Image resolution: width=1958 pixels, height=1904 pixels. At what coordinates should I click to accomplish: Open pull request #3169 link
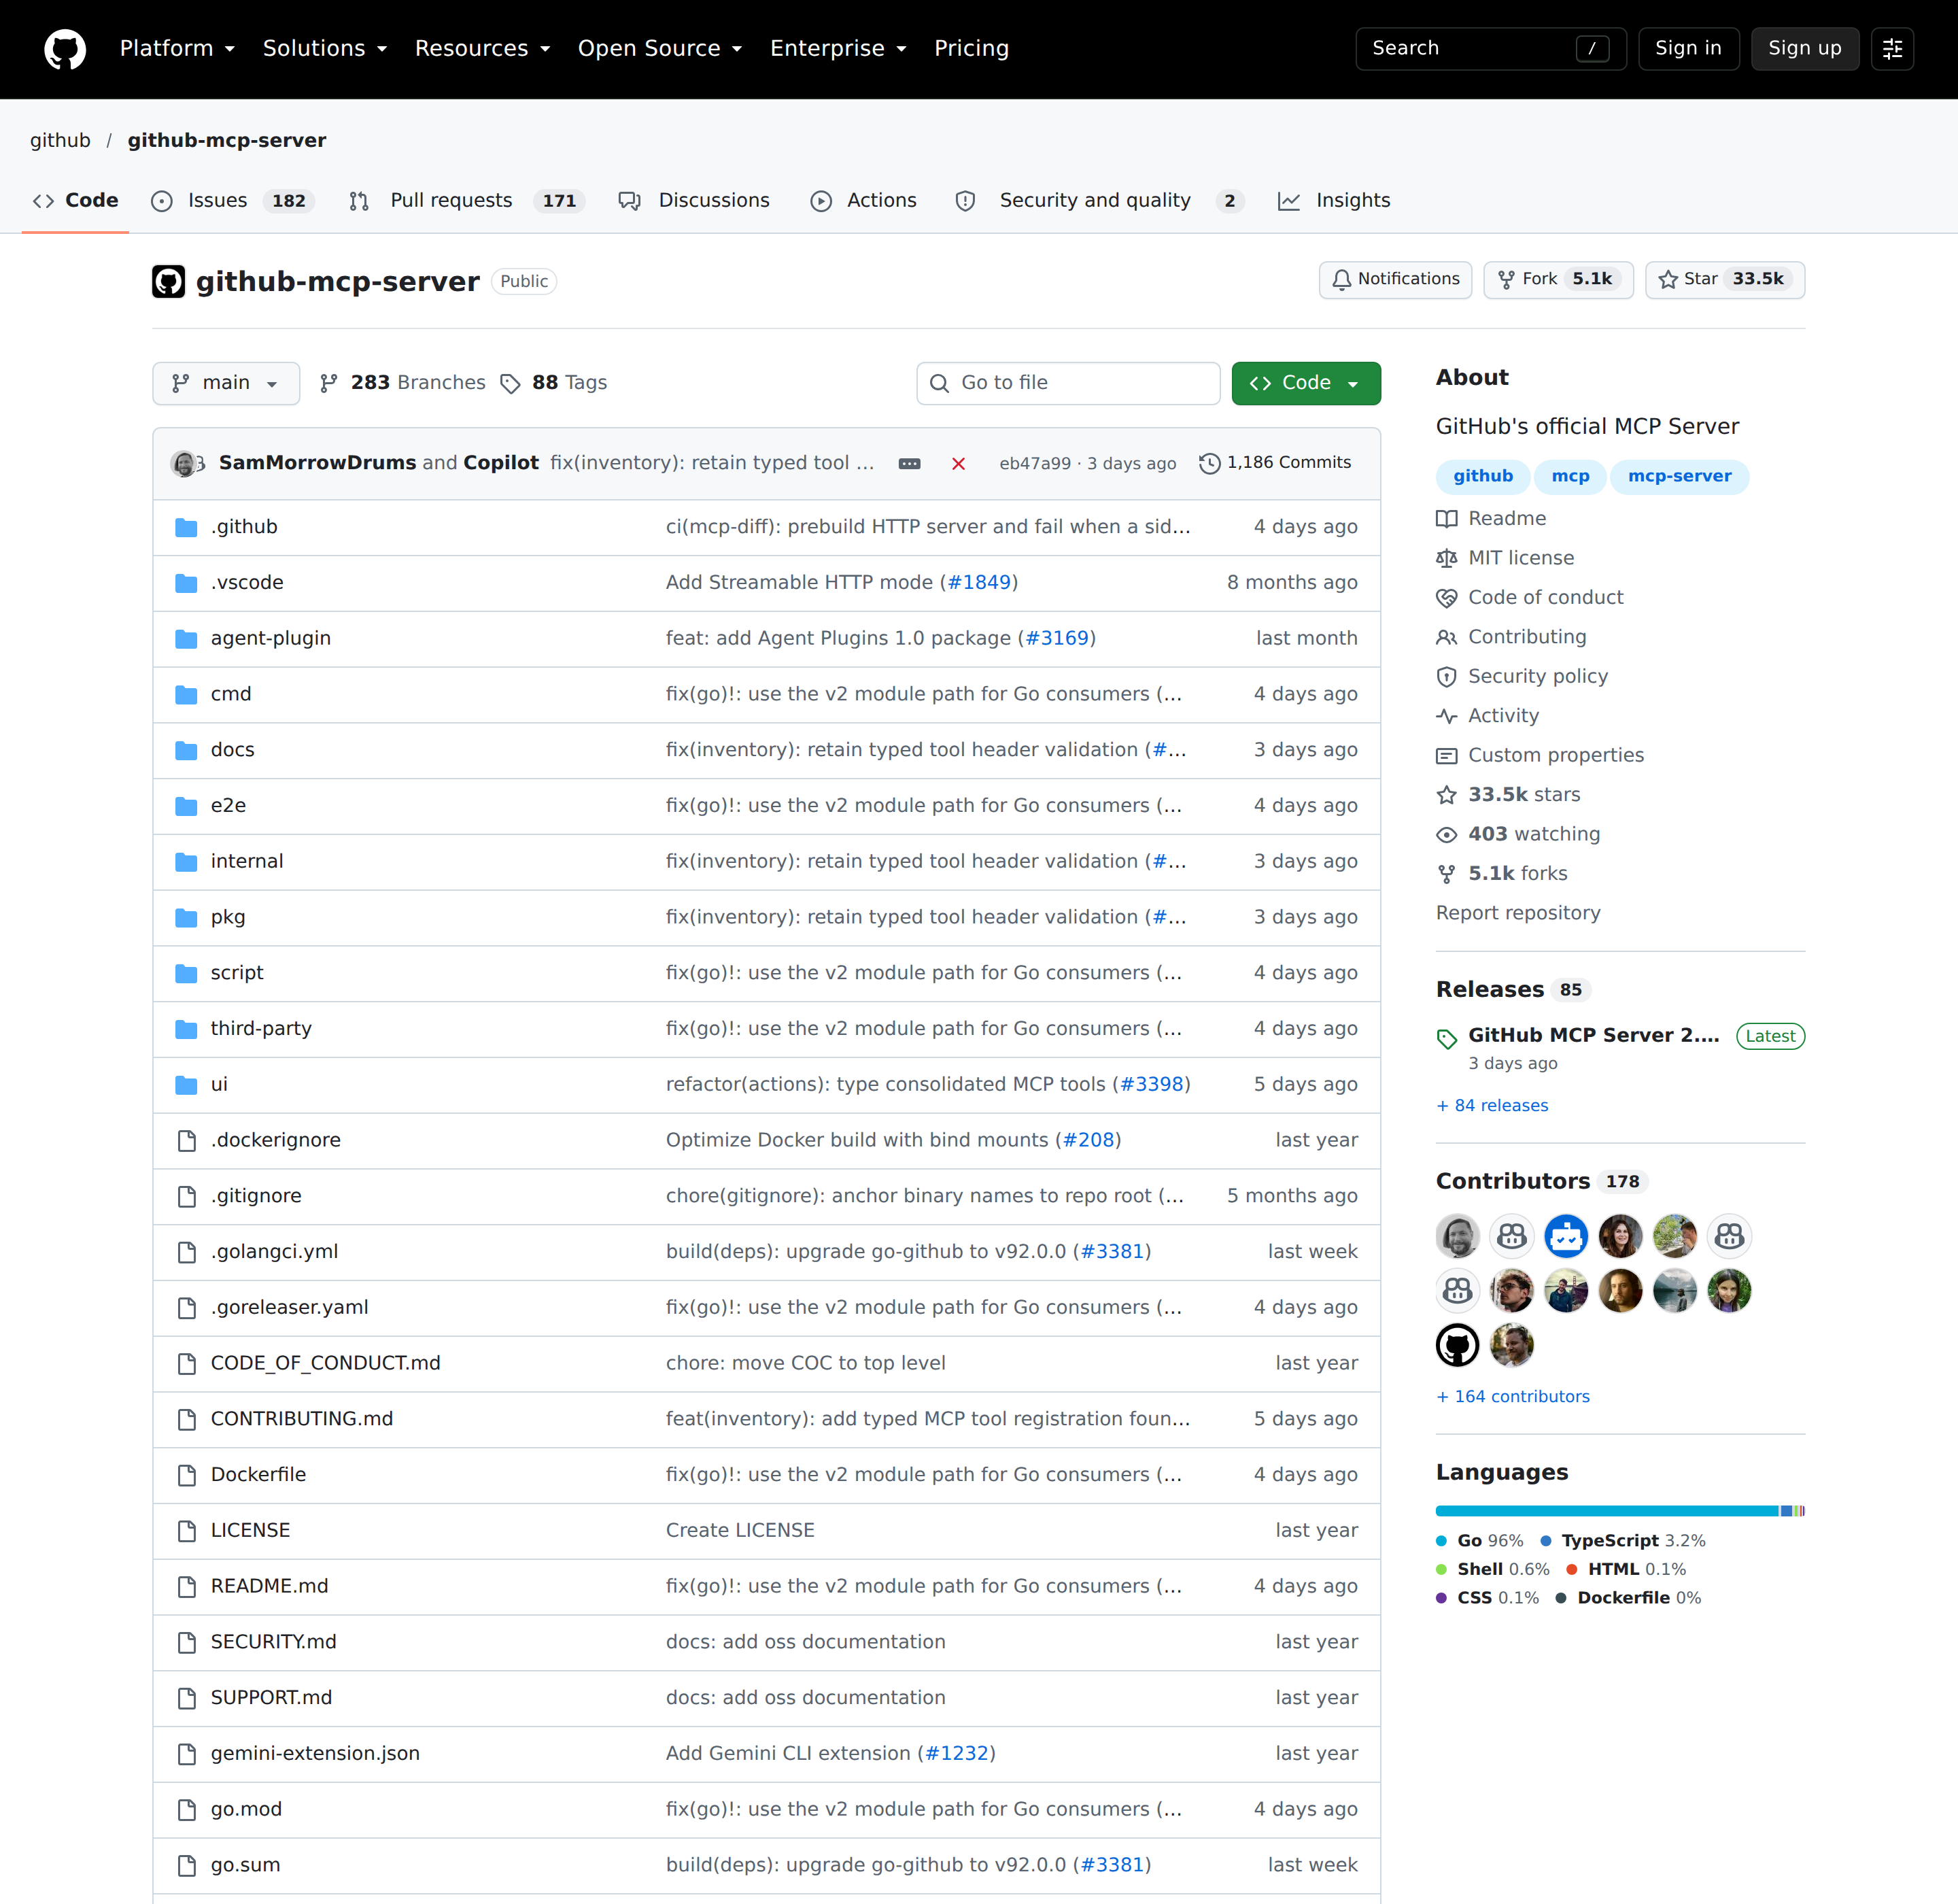pos(1057,638)
